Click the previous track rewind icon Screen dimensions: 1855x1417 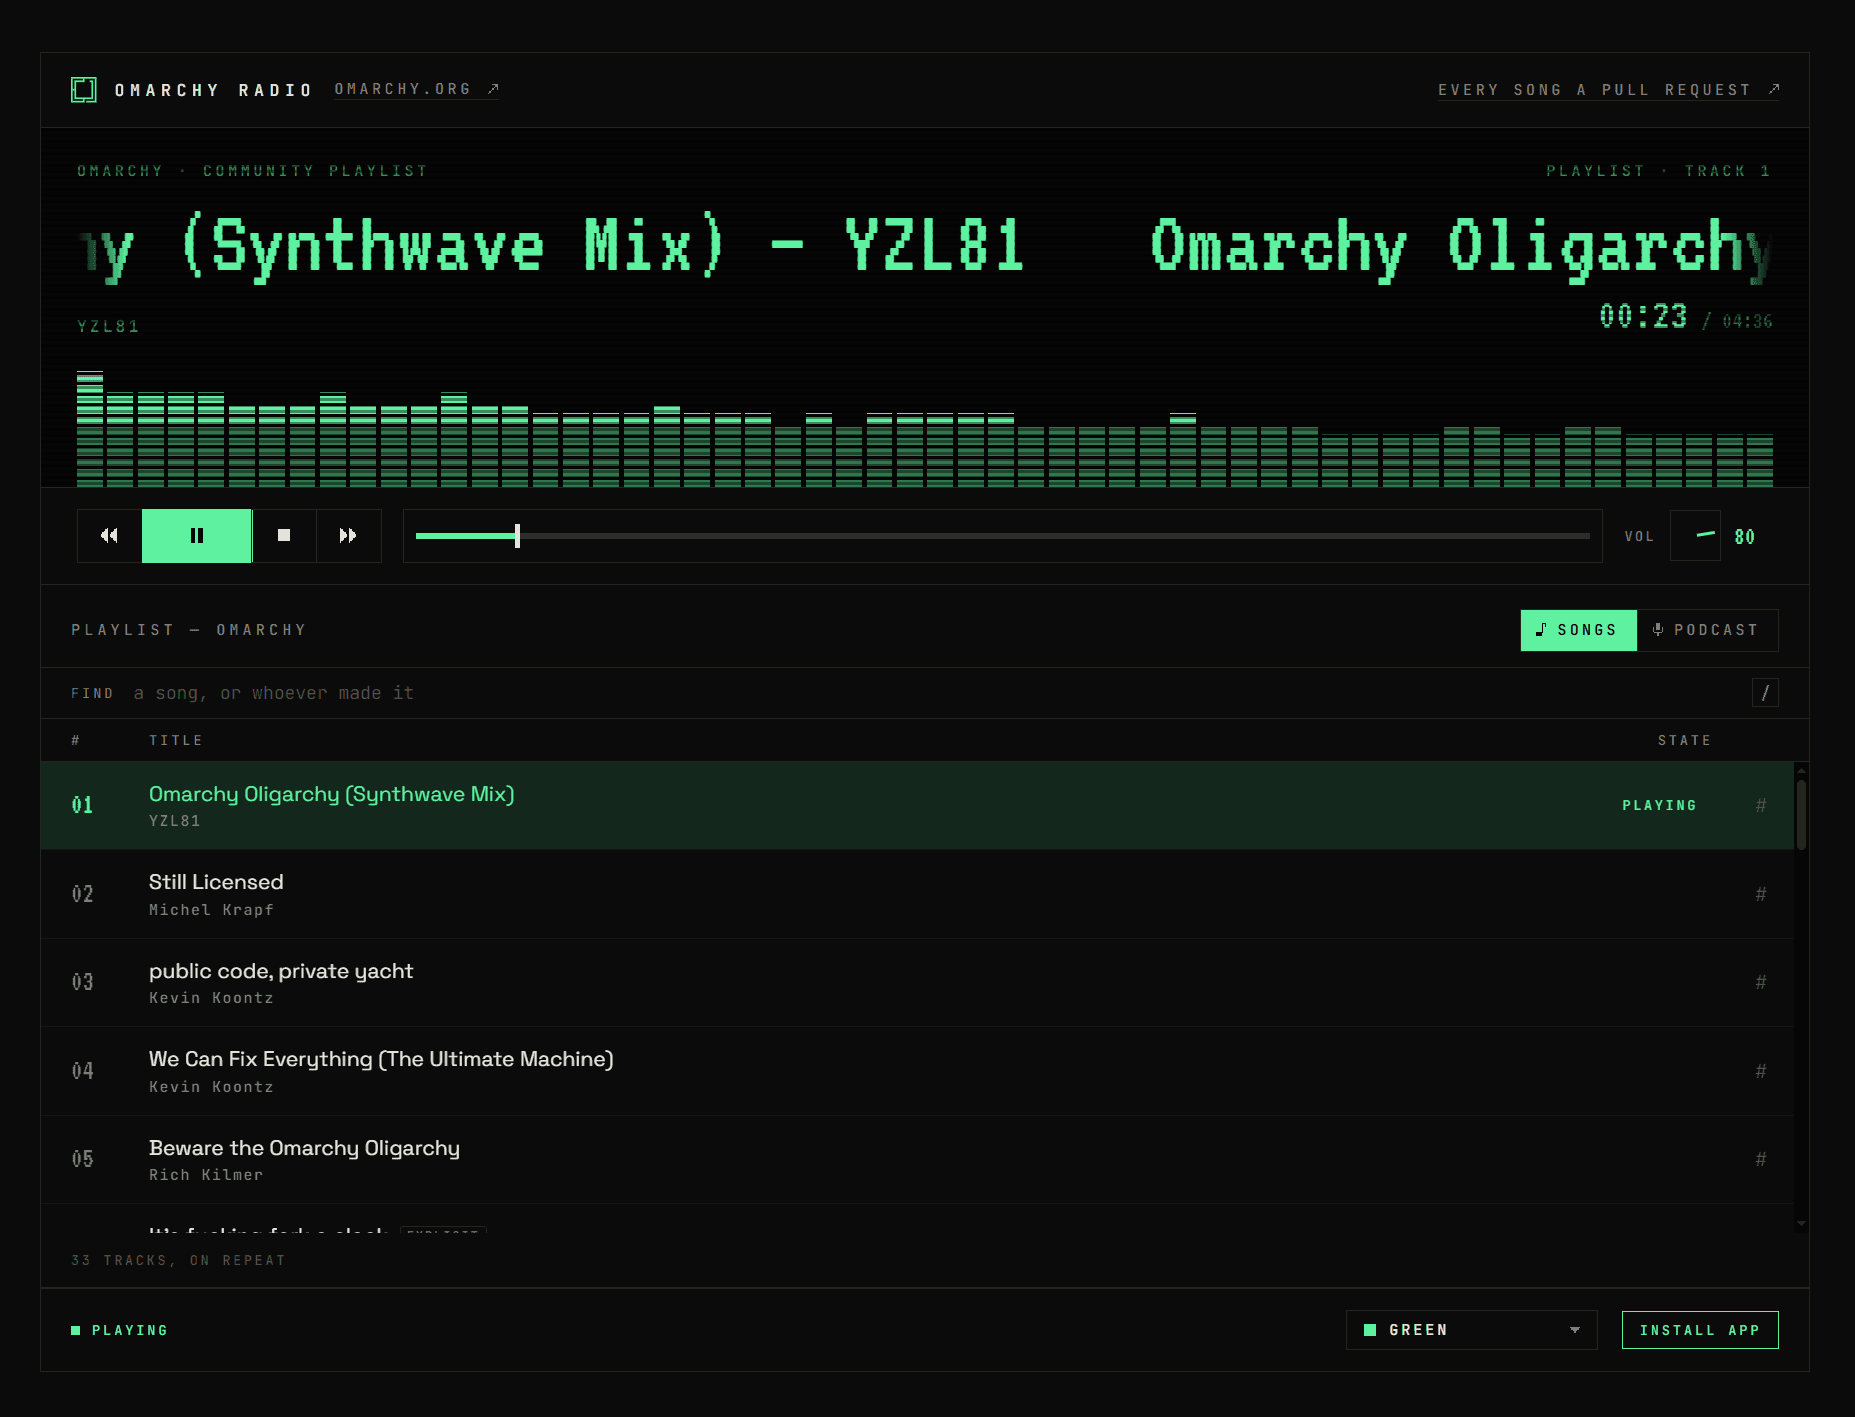[109, 536]
